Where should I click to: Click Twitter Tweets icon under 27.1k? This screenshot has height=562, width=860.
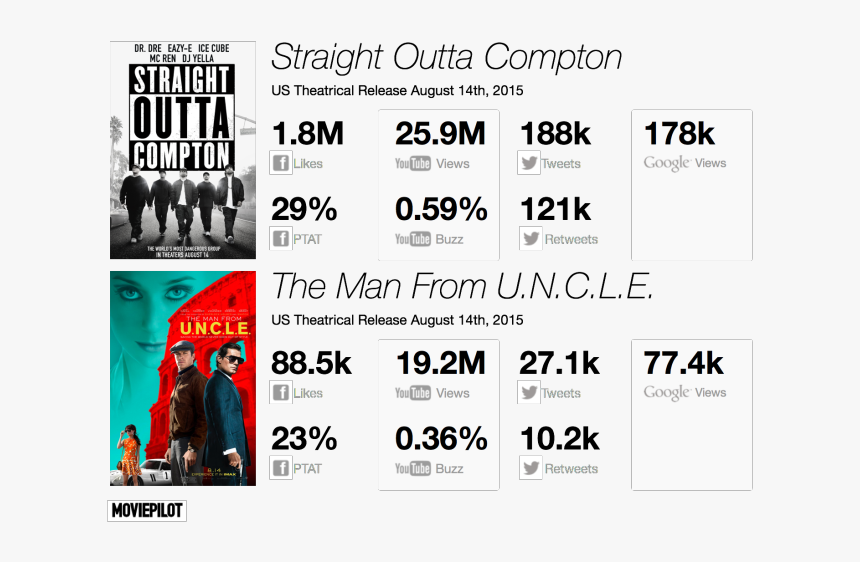pyautogui.click(x=529, y=393)
